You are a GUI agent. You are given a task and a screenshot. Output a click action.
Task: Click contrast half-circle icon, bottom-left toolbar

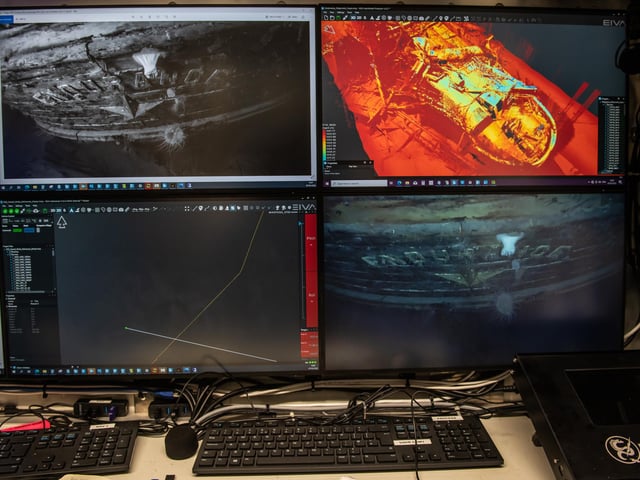(215, 208)
